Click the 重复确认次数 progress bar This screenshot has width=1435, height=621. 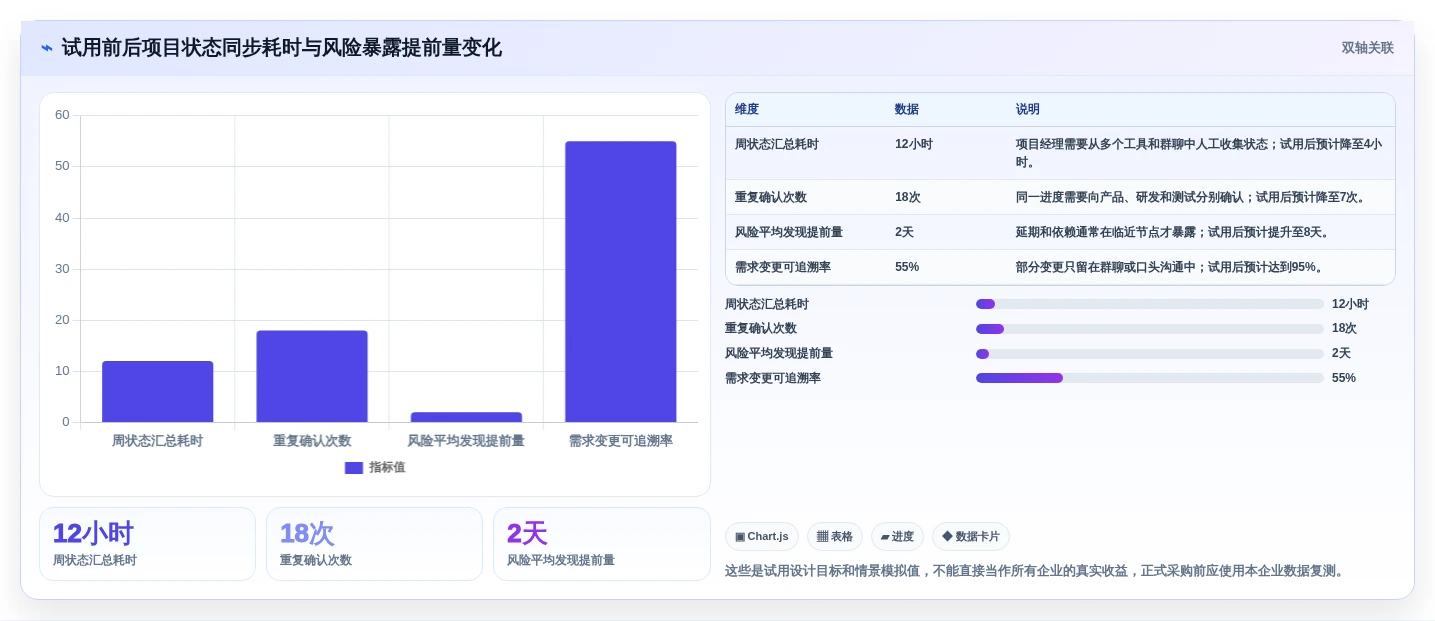click(x=1150, y=329)
